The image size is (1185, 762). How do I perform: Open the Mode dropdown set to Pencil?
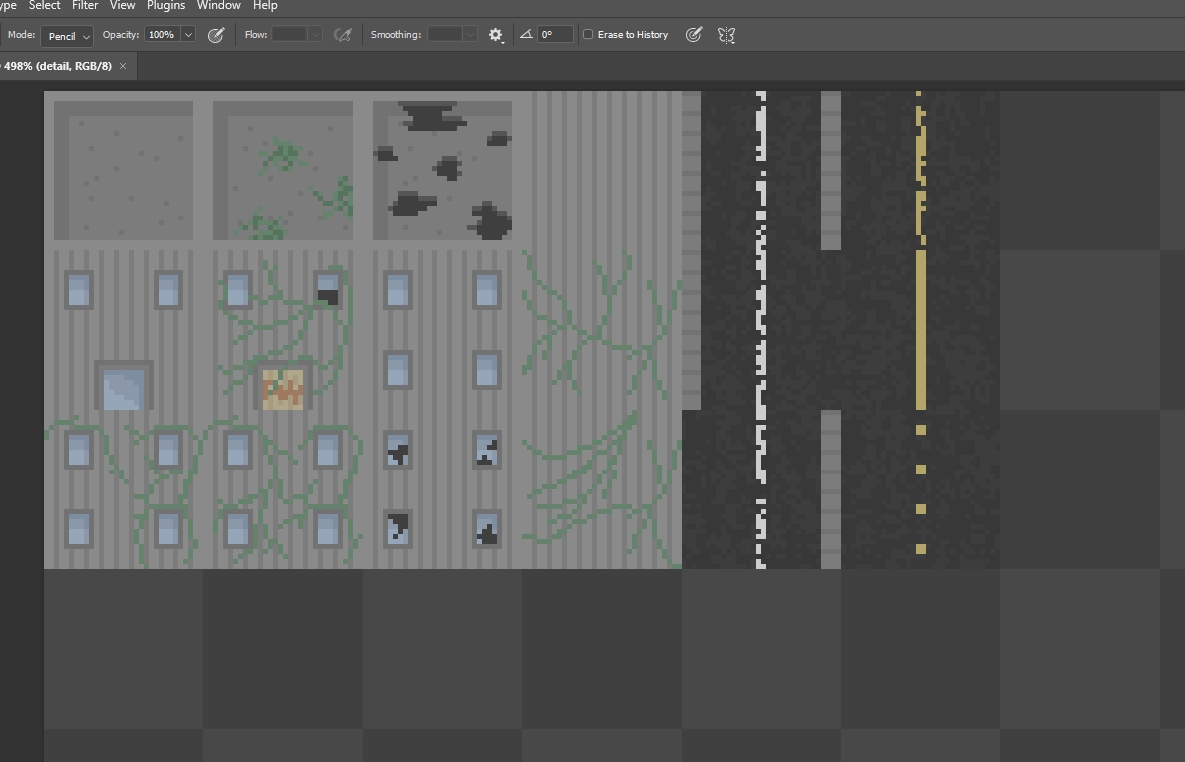[x=67, y=36]
